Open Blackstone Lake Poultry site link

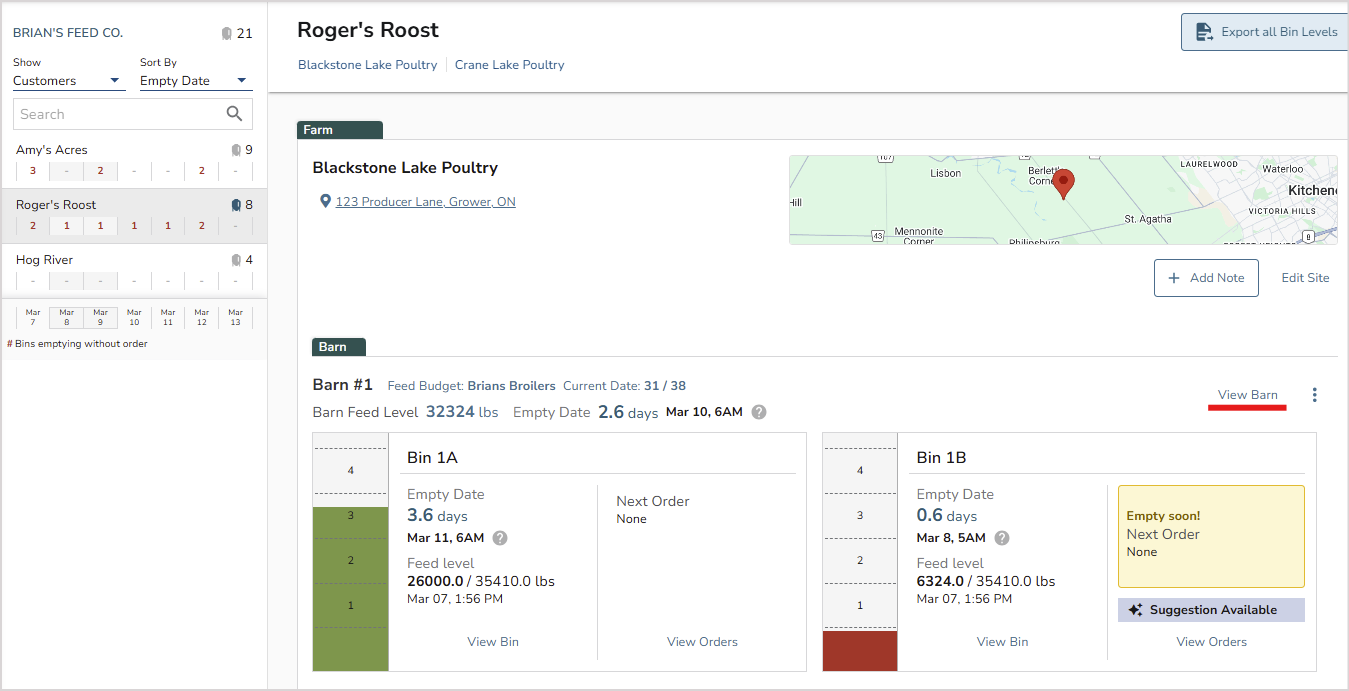[367, 65]
